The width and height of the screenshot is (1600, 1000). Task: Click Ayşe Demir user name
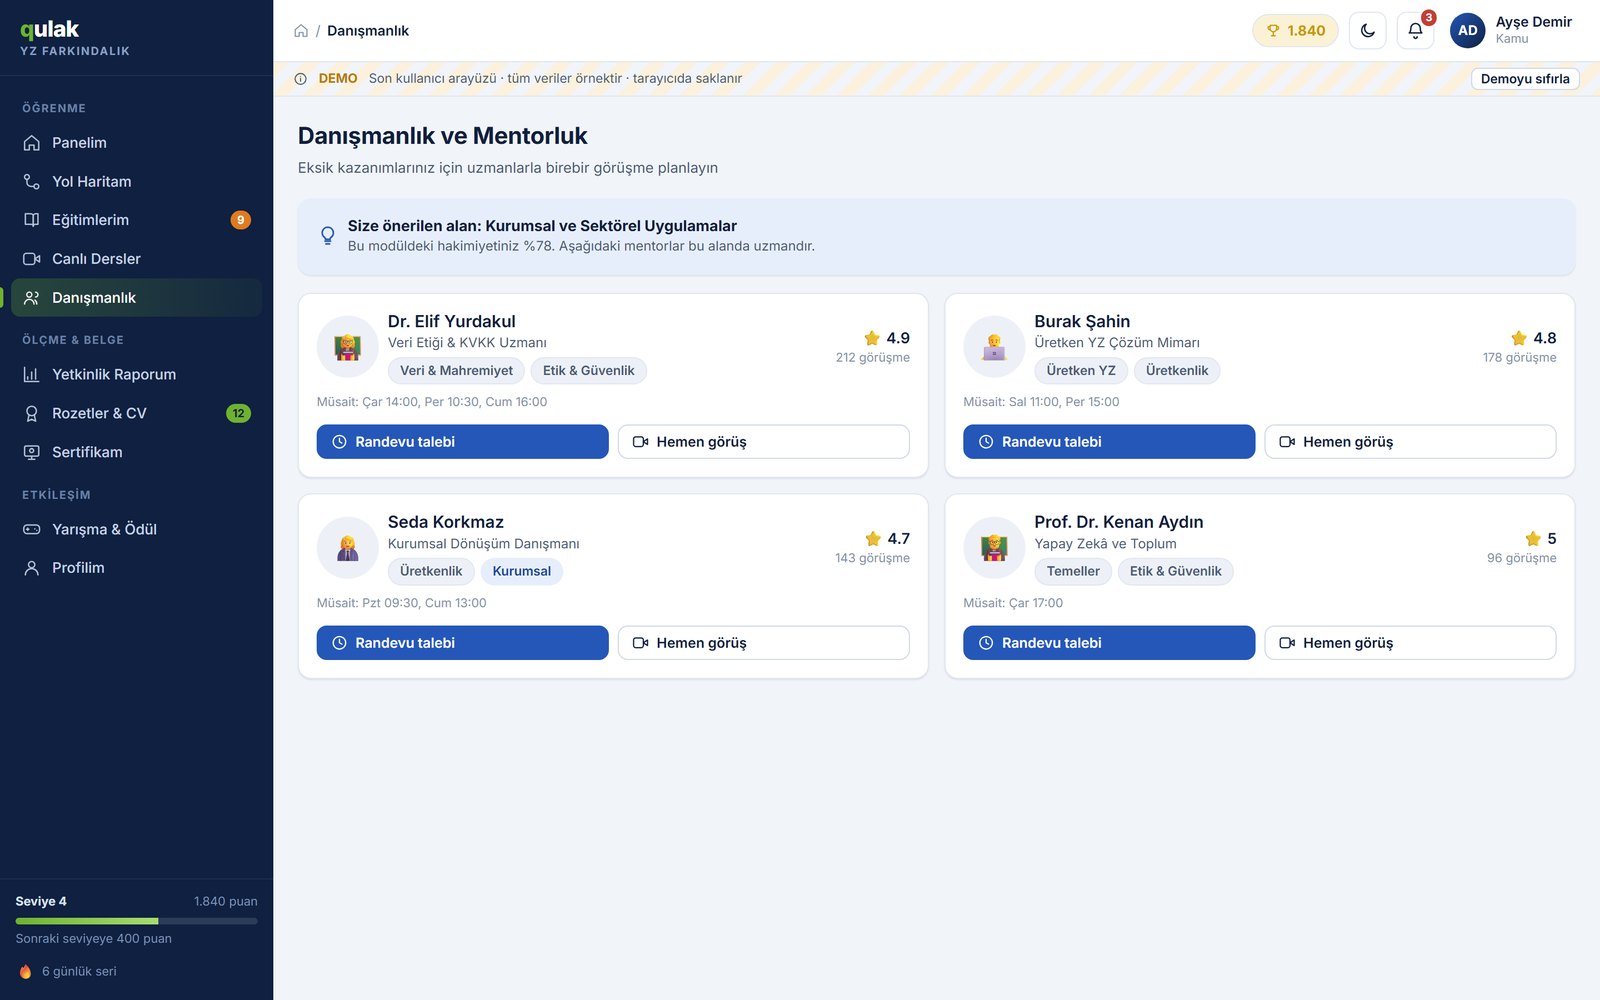click(1533, 22)
